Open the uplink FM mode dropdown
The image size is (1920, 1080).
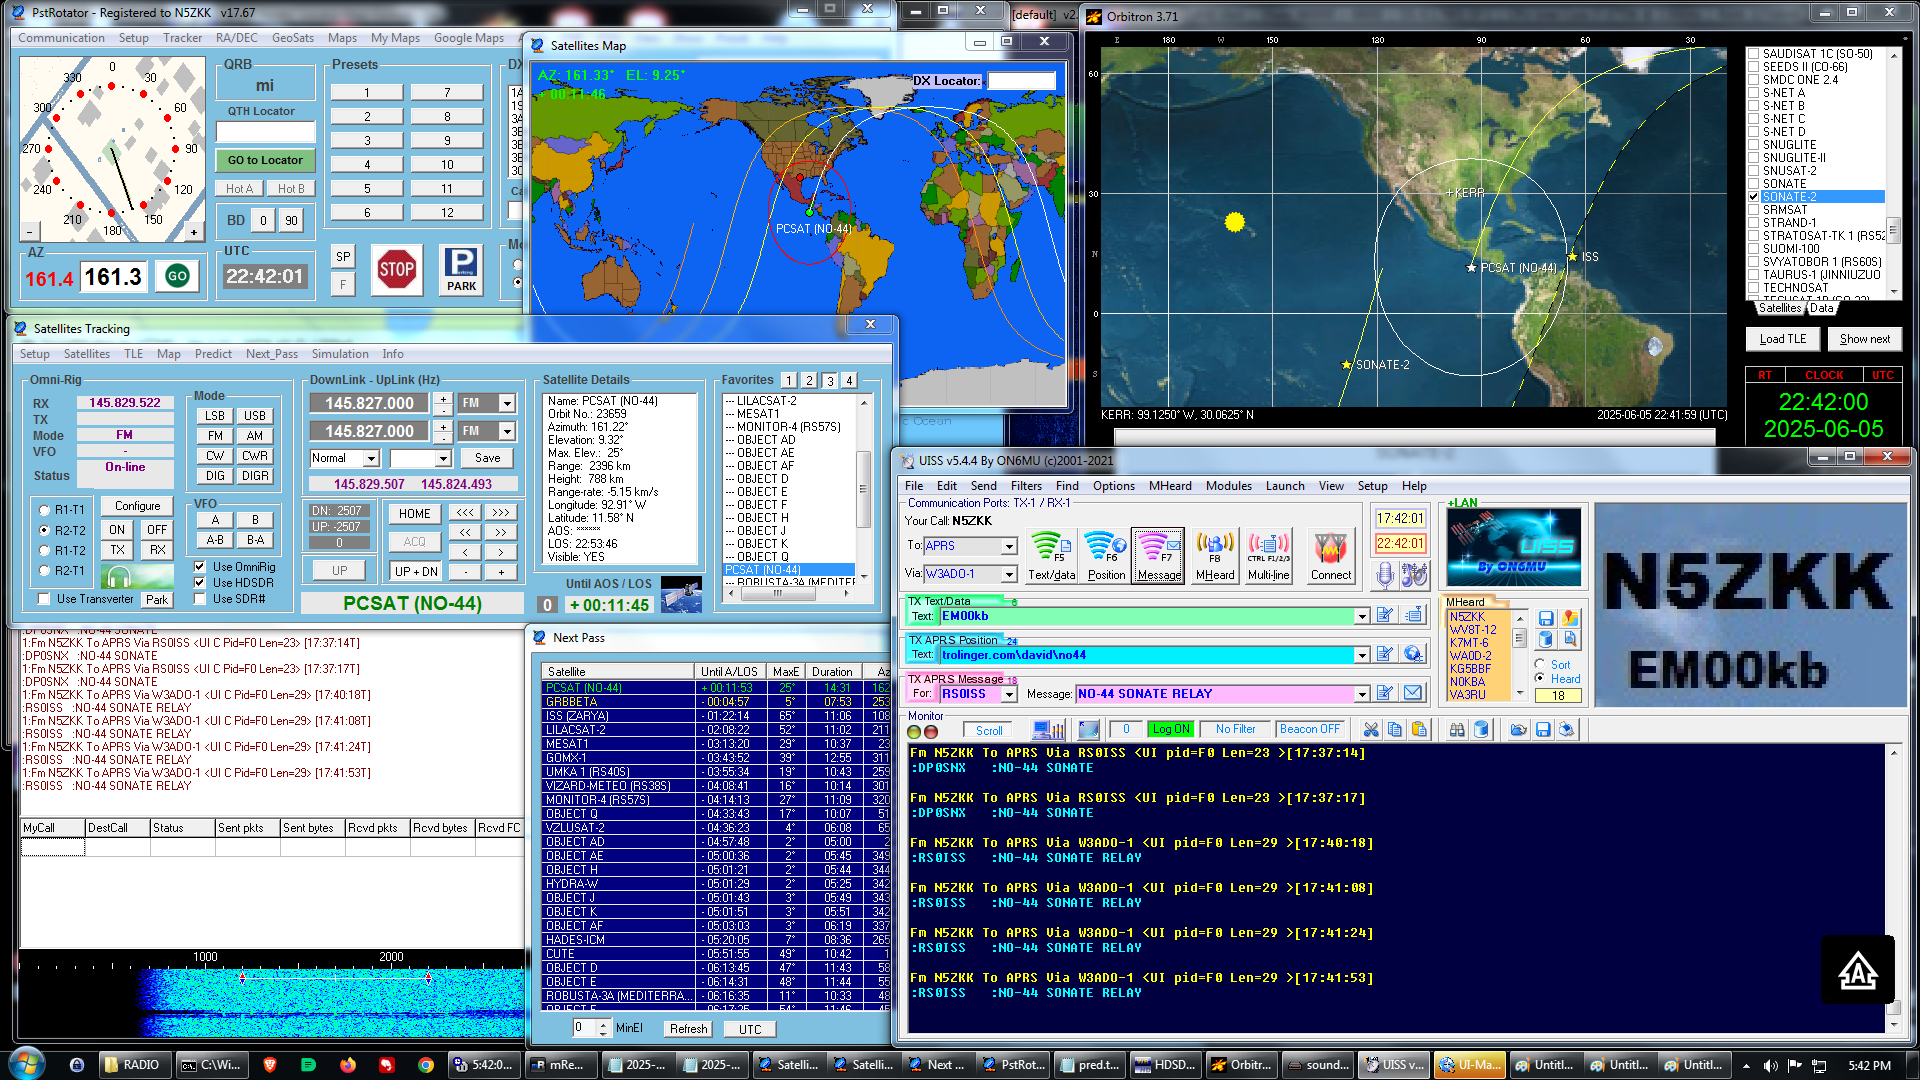(x=507, y=431)
